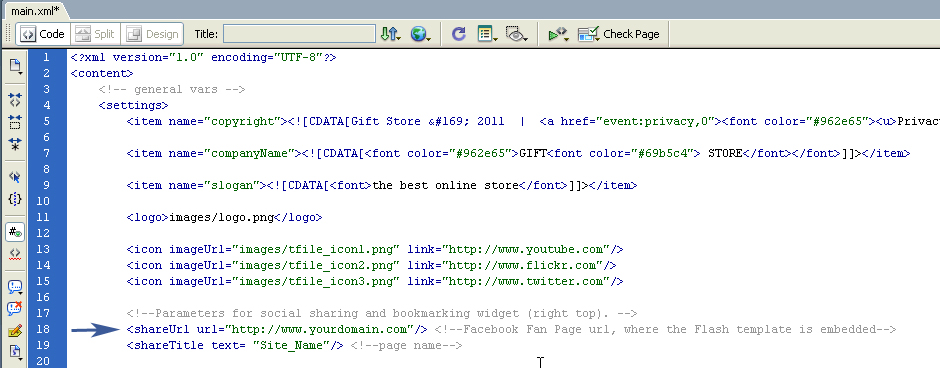Click the "general vars" comment
This screenshot has height=368, width=940.
tap(172, 90)
